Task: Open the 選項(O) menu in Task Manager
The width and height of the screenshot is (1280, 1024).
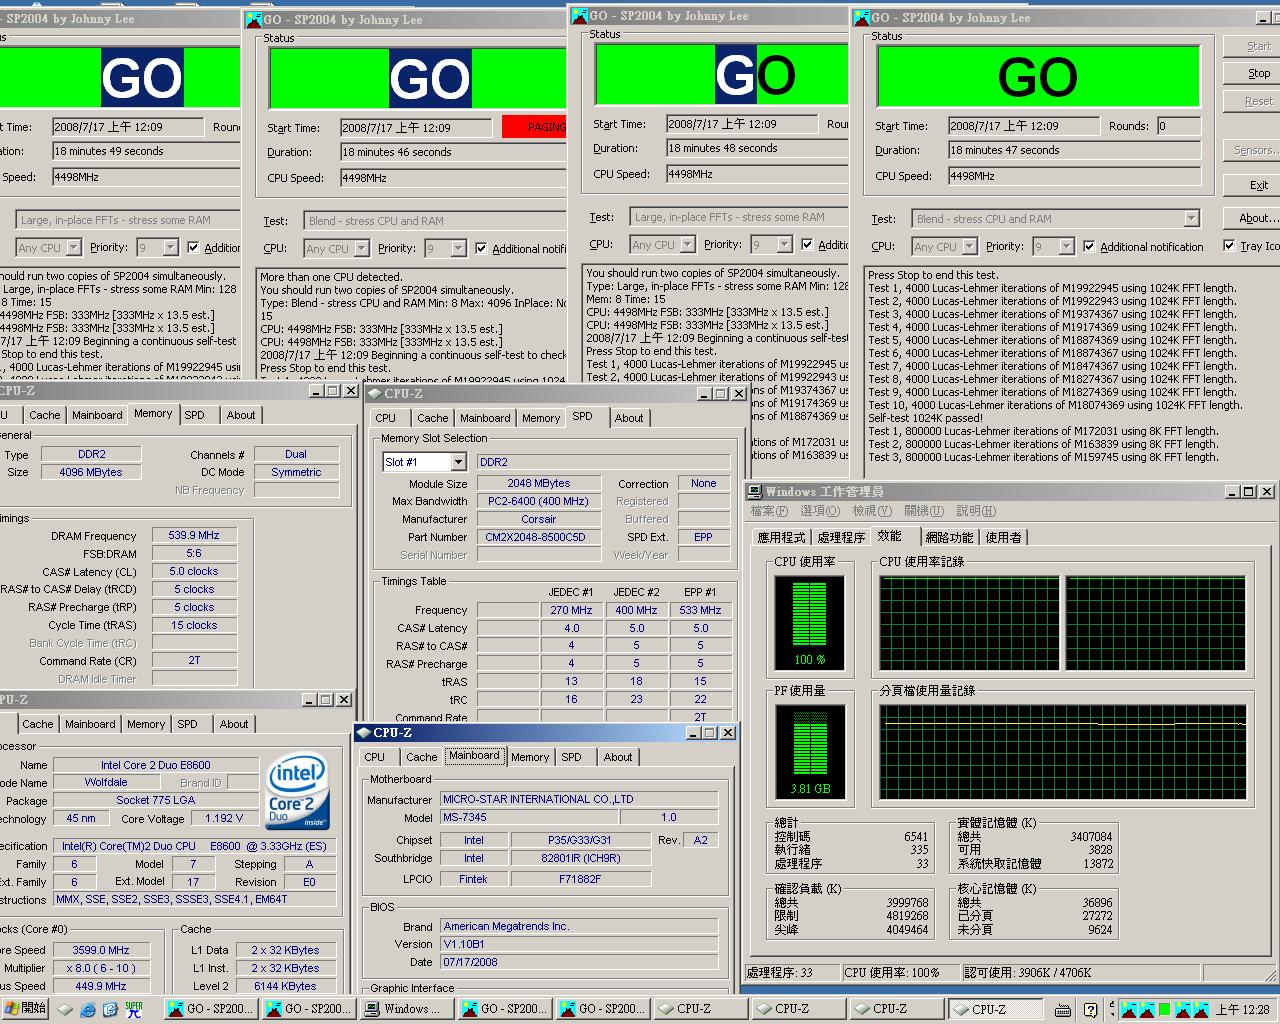Action: coord(820,511)
